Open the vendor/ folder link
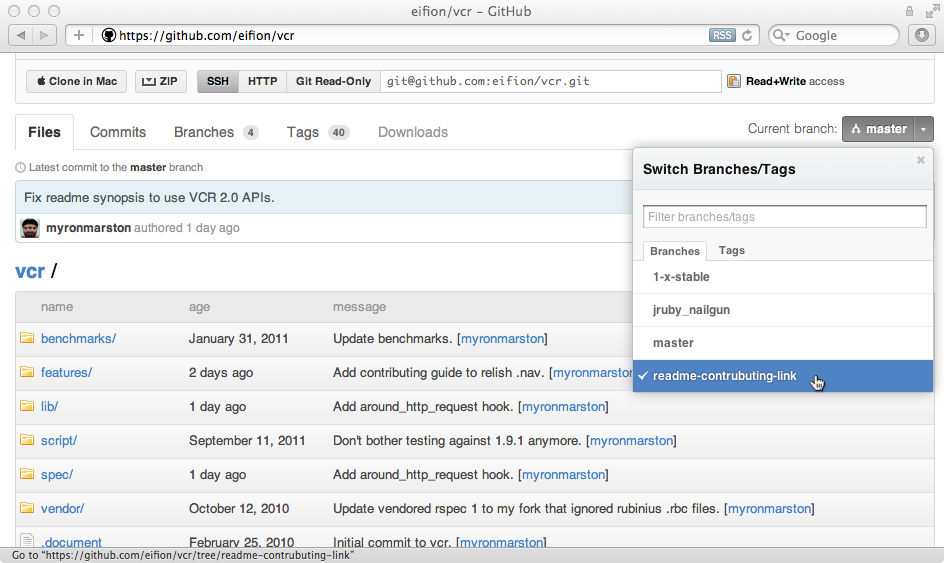The image size is (944, 563). [63, 508]
